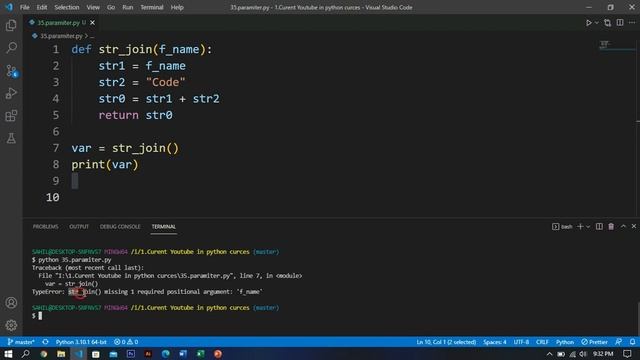
Task: Open Chrome from the taskbar
Action: click(x=44, y=354)
